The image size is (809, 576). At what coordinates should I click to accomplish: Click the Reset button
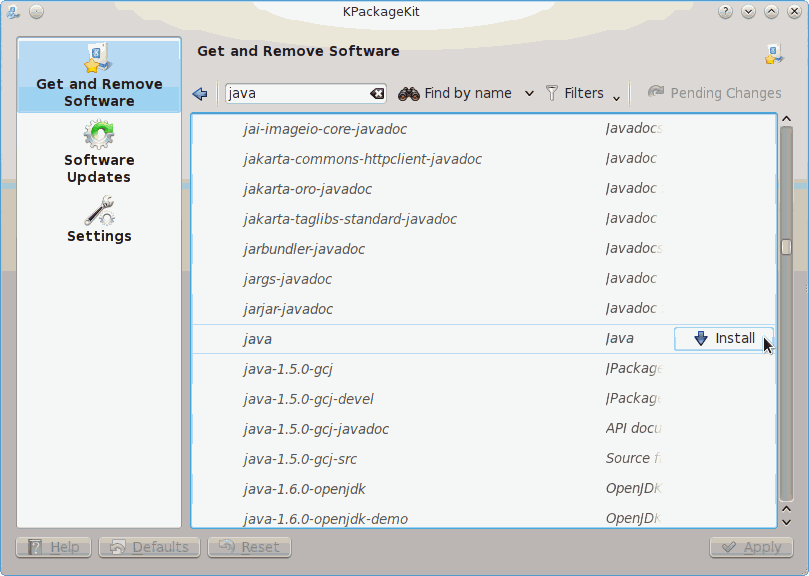pos(249,547)
